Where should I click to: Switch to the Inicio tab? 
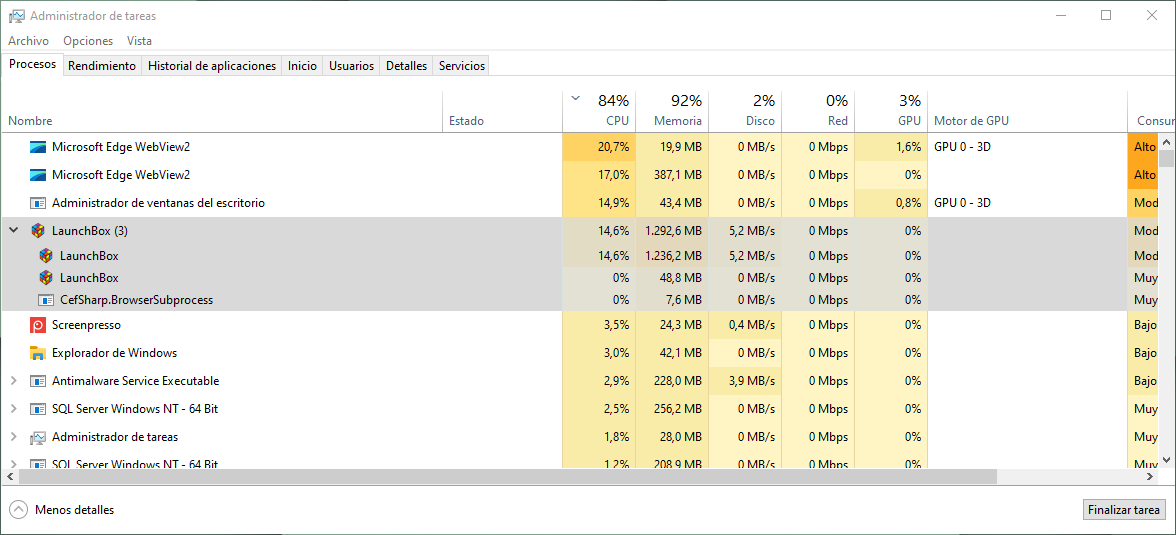(x=302, y=66)
